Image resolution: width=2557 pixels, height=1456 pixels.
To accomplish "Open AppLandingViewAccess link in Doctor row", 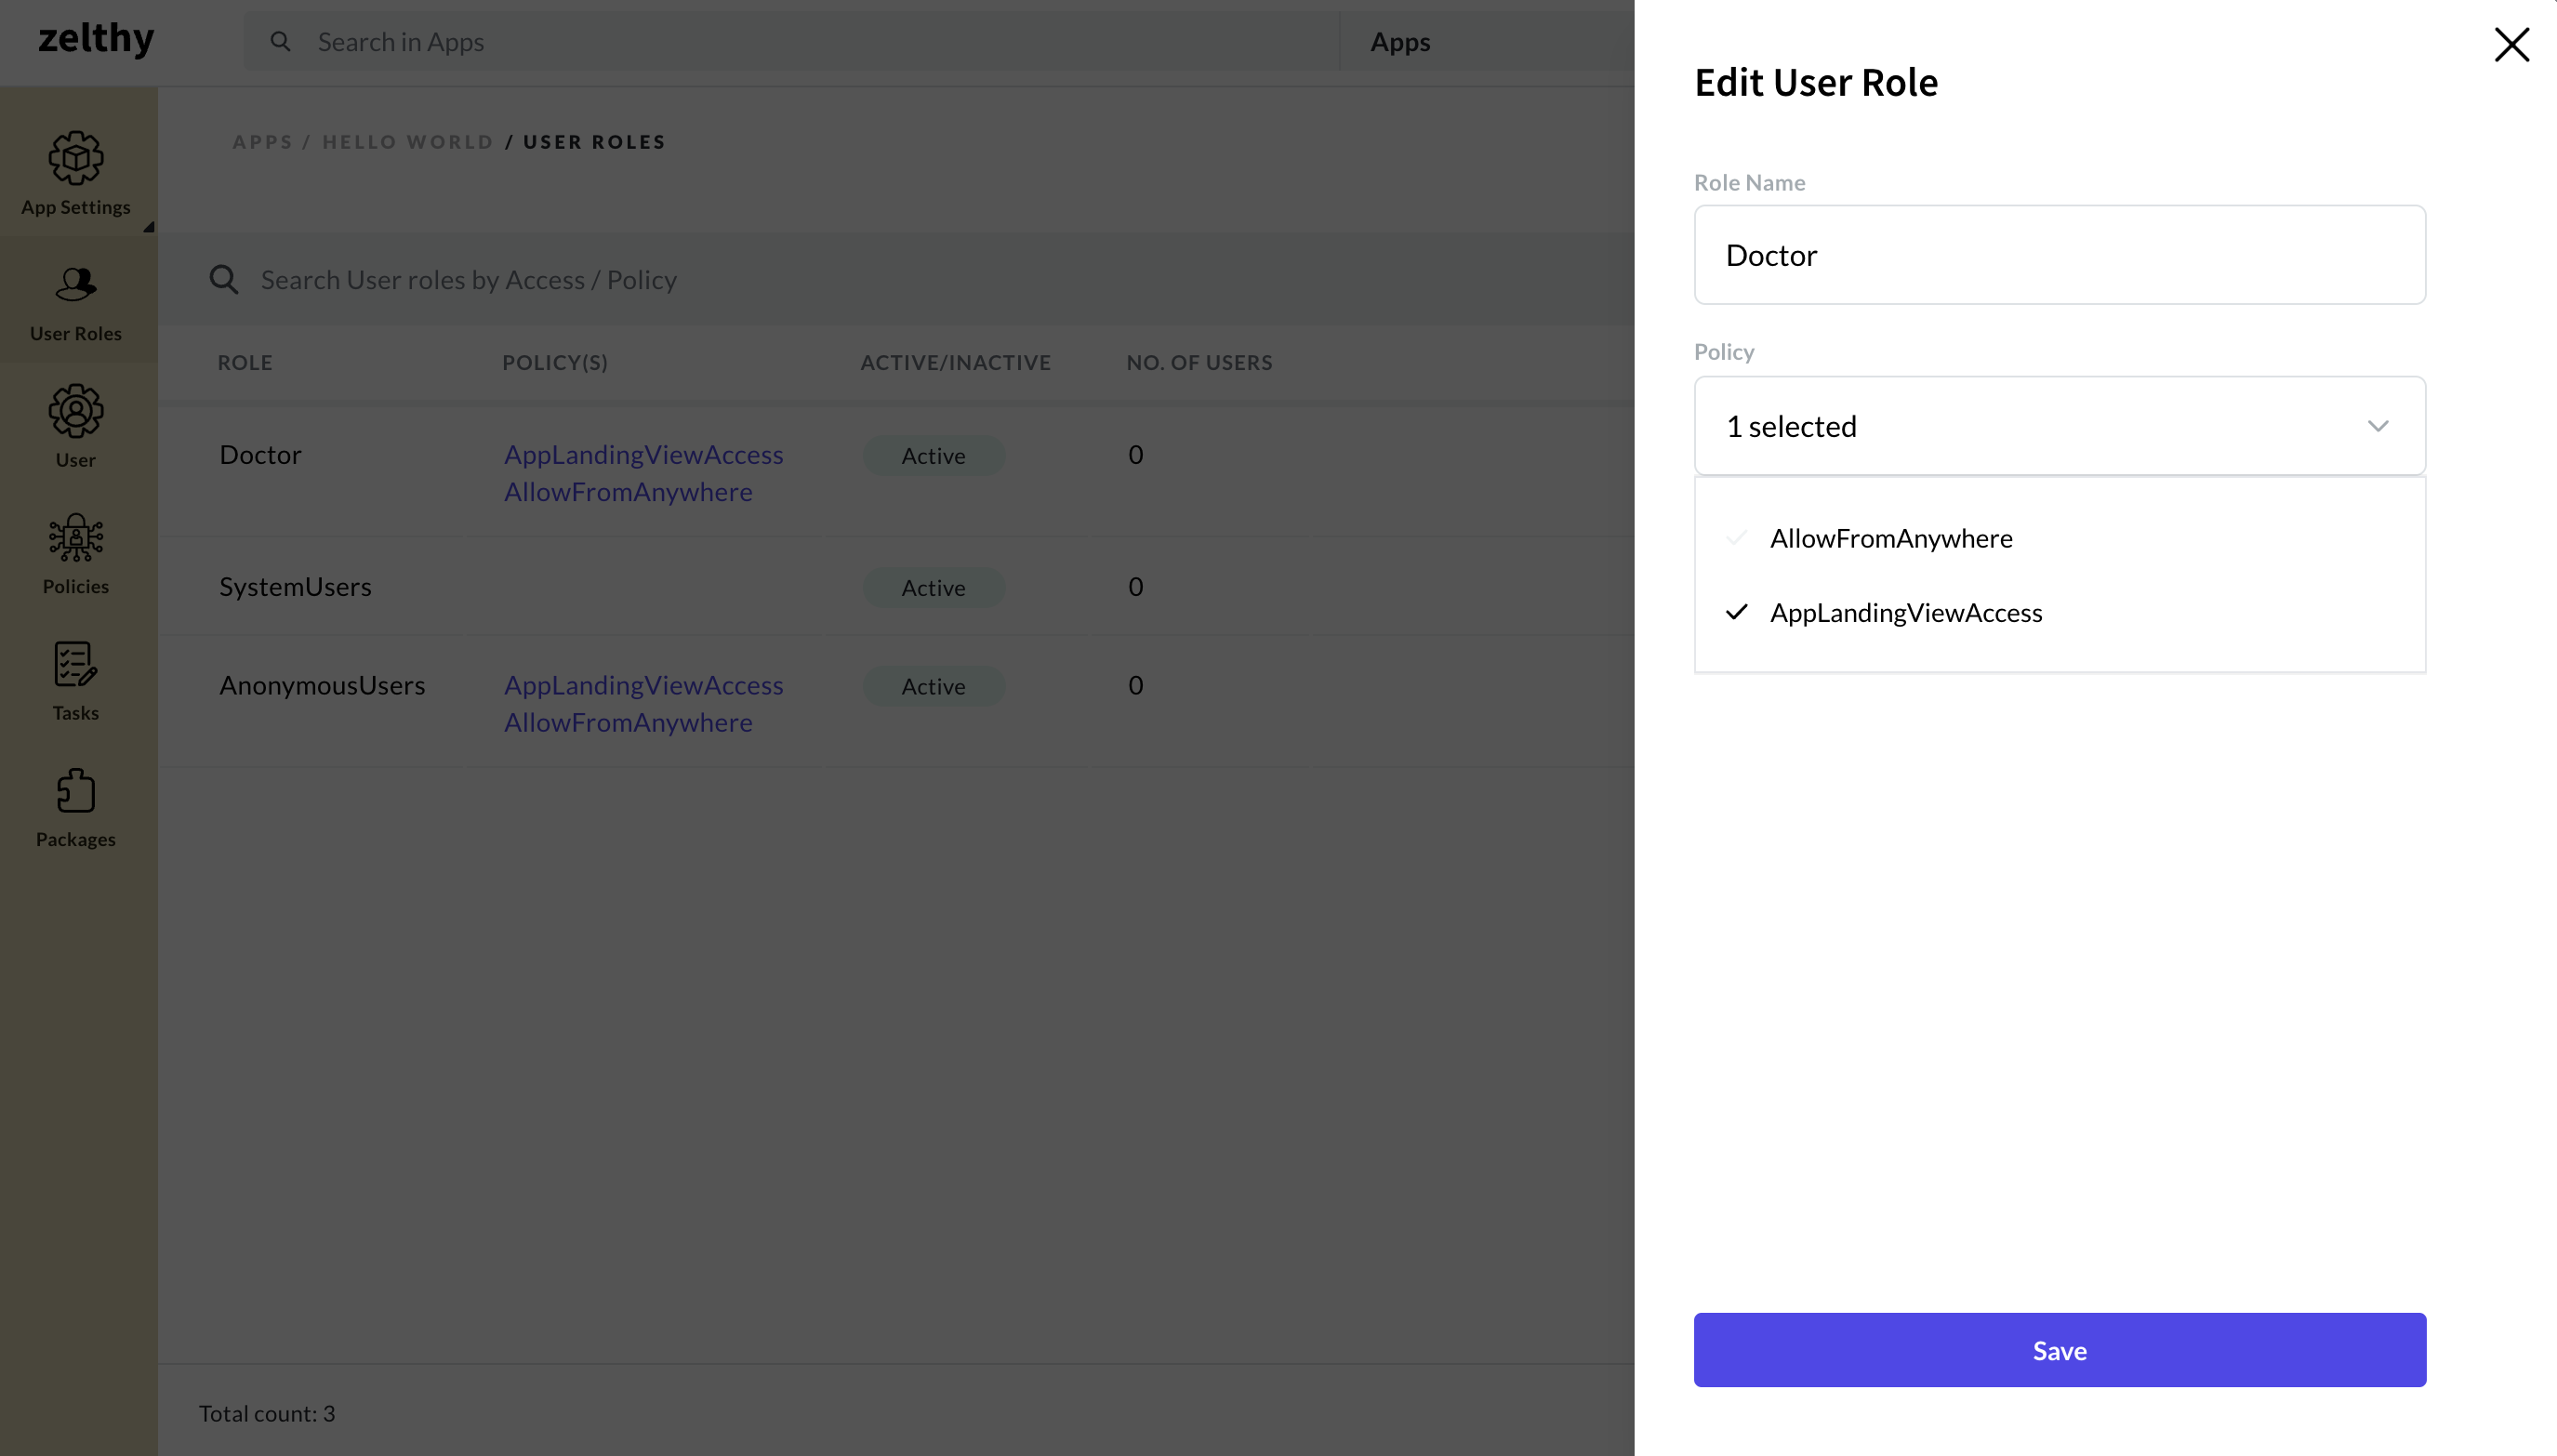I will coord(643,454).
